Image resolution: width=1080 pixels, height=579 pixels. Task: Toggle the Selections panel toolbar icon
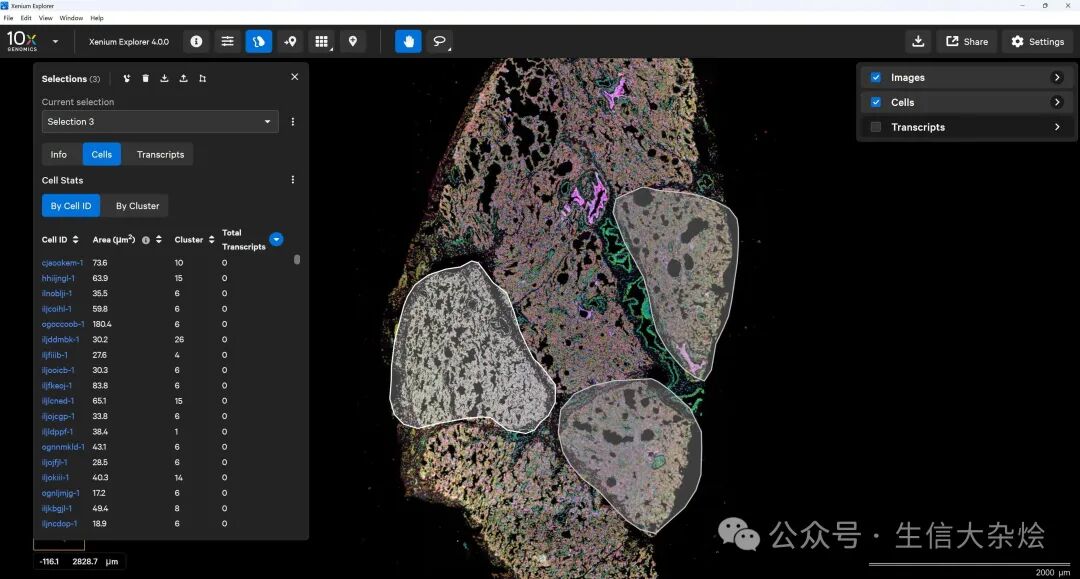(259, 41)
